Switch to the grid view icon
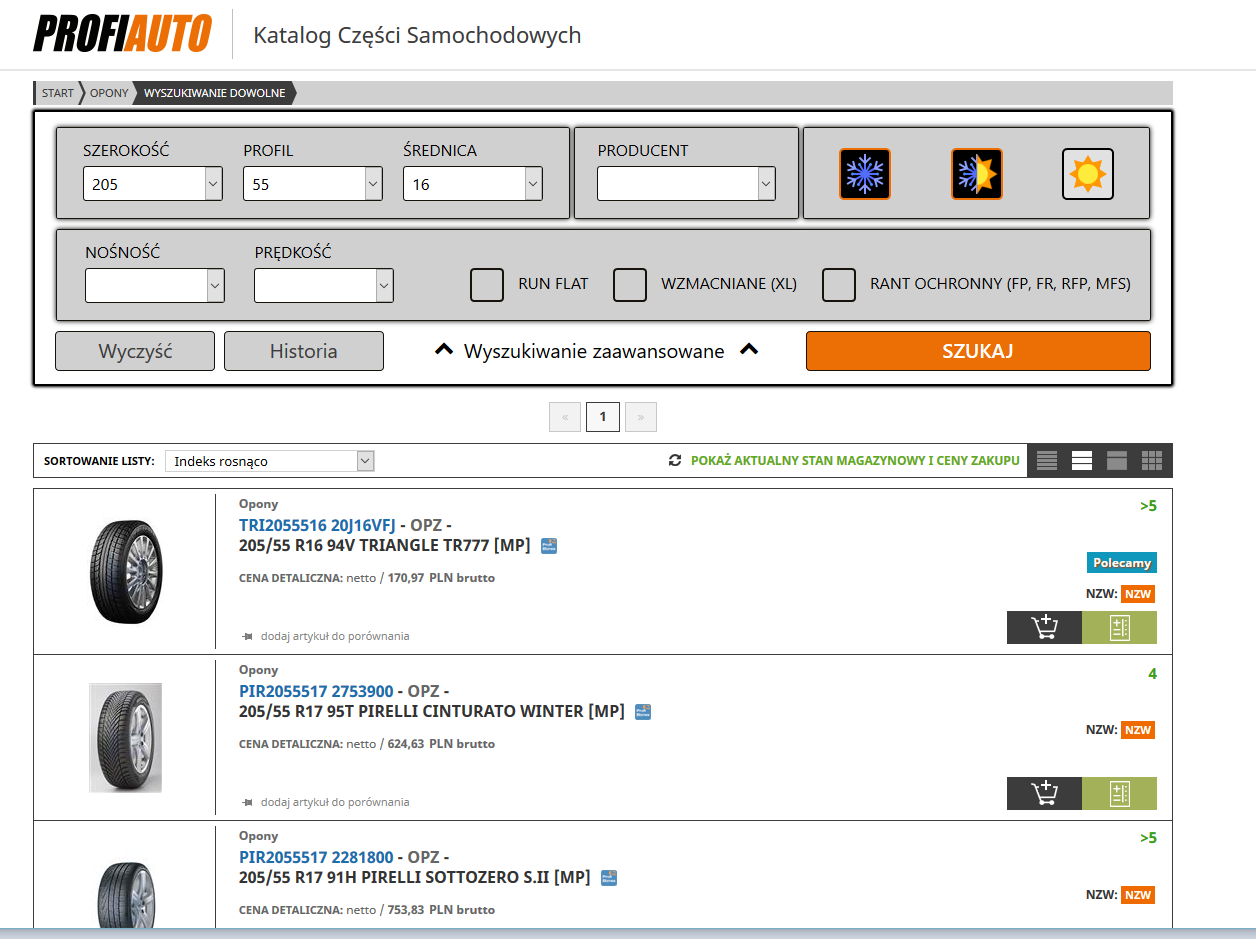Screen dimensions: 1256x939 click(x=1152, y=461)
